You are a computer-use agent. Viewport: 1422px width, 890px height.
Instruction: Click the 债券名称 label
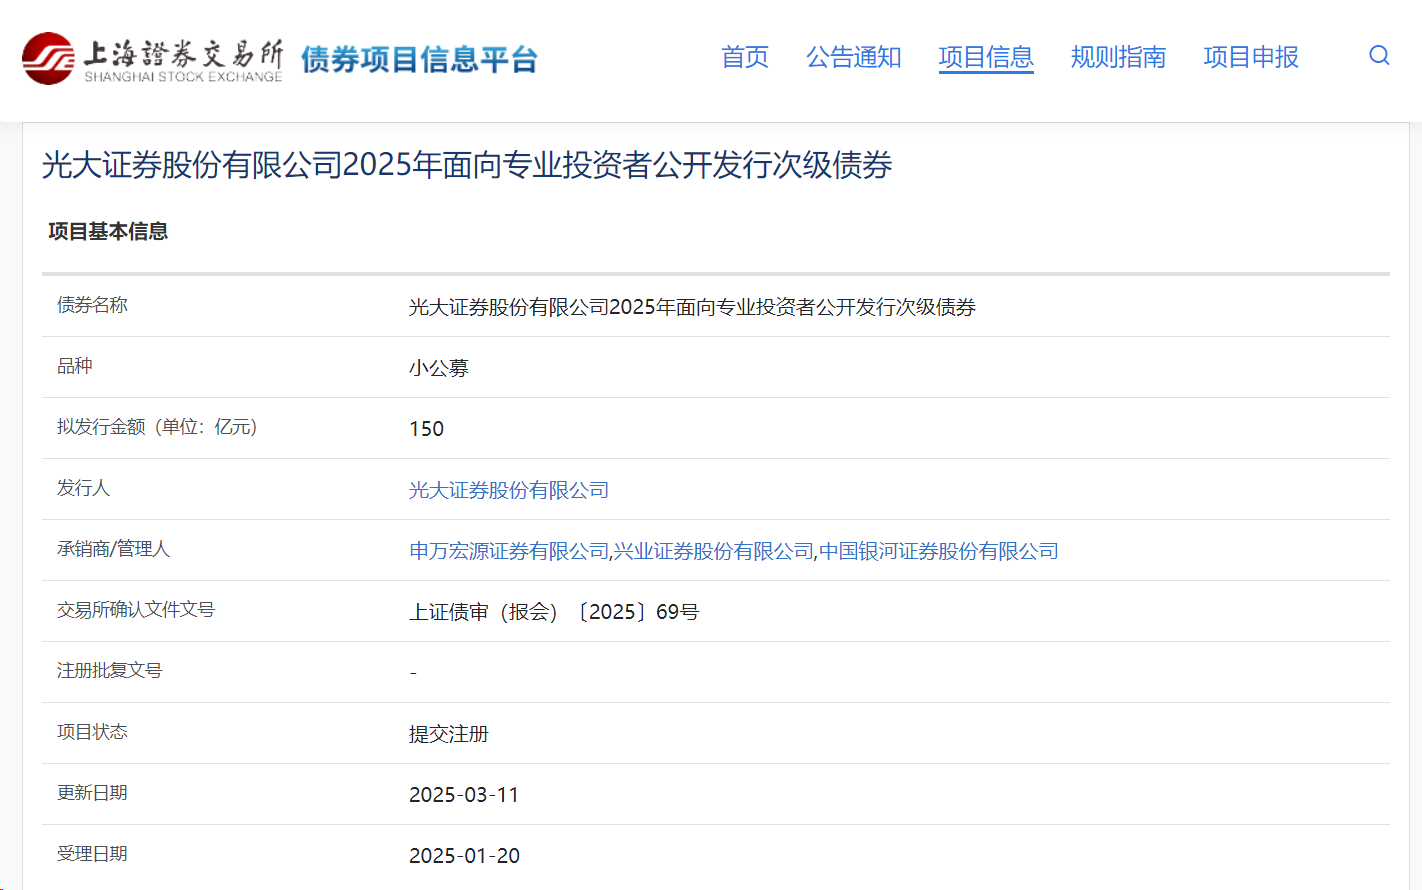tap(92, 305)
